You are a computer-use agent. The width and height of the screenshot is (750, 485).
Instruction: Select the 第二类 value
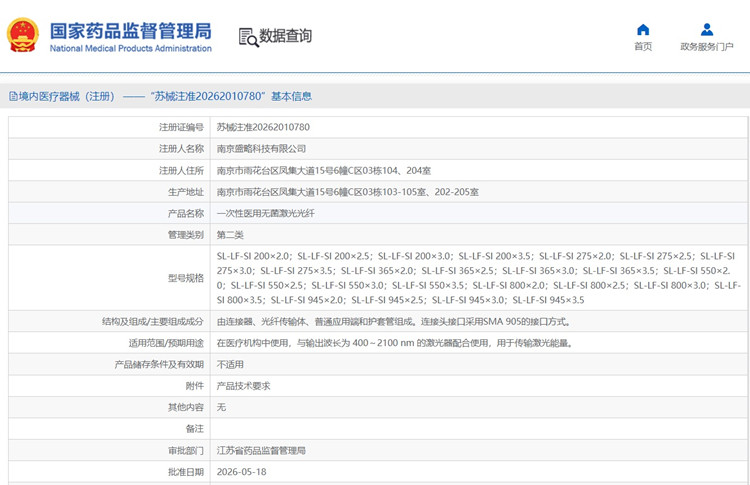tap(230, 235)
